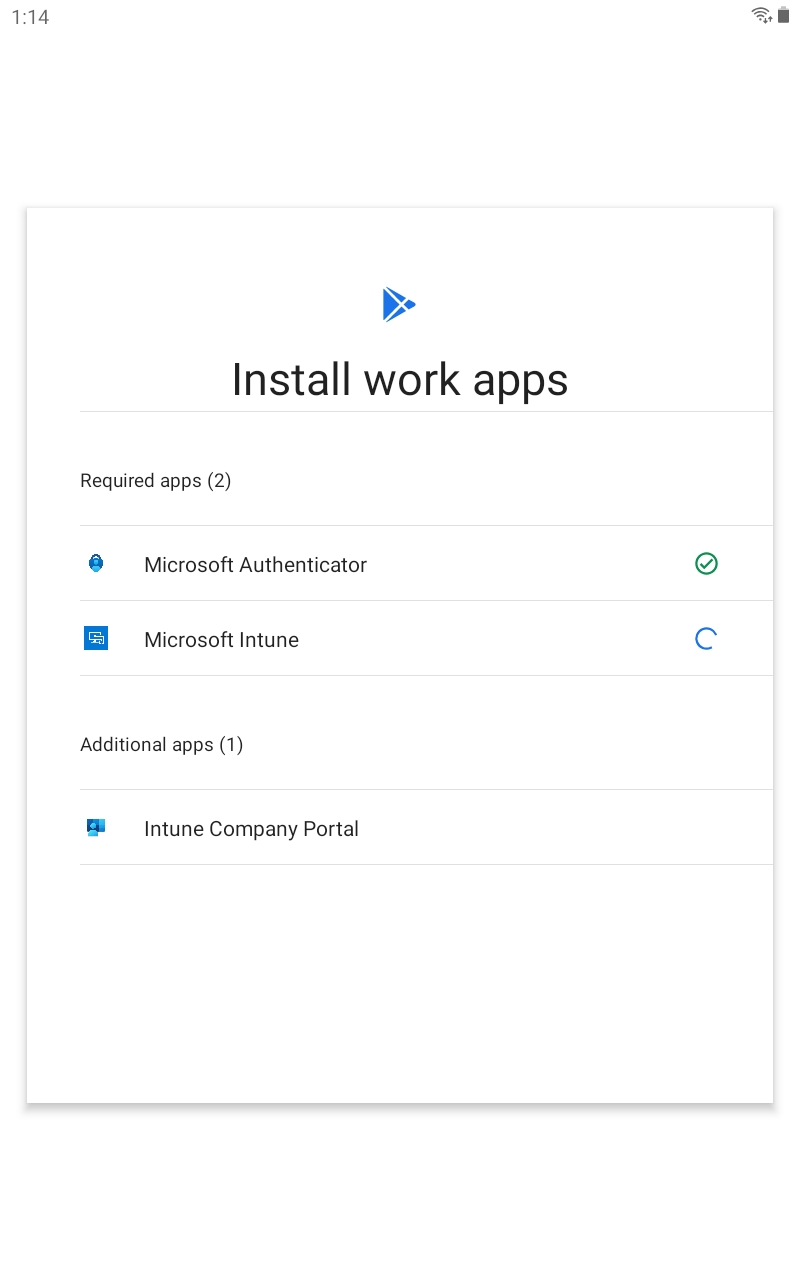800x1280 pixels.
Task: Tap the blank background below the card
Action: [x=400, y=1190]
